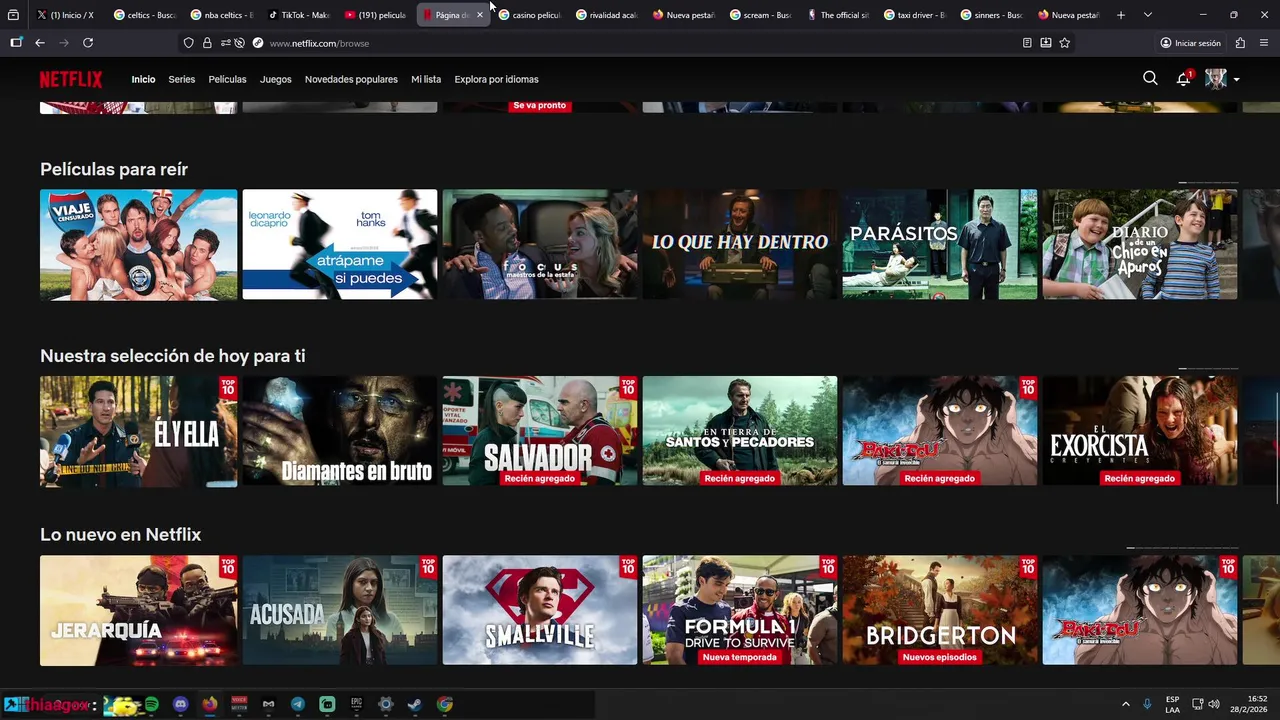The image size is (1280, 720).
Task: Open the Firefox extensions puzzle icon
Action: pos(1240,43)
